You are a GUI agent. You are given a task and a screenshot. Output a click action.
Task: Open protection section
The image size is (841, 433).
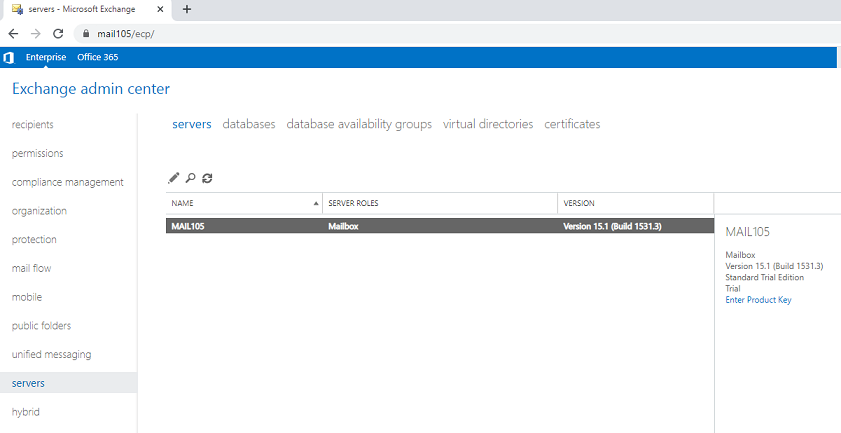[34, 239]
